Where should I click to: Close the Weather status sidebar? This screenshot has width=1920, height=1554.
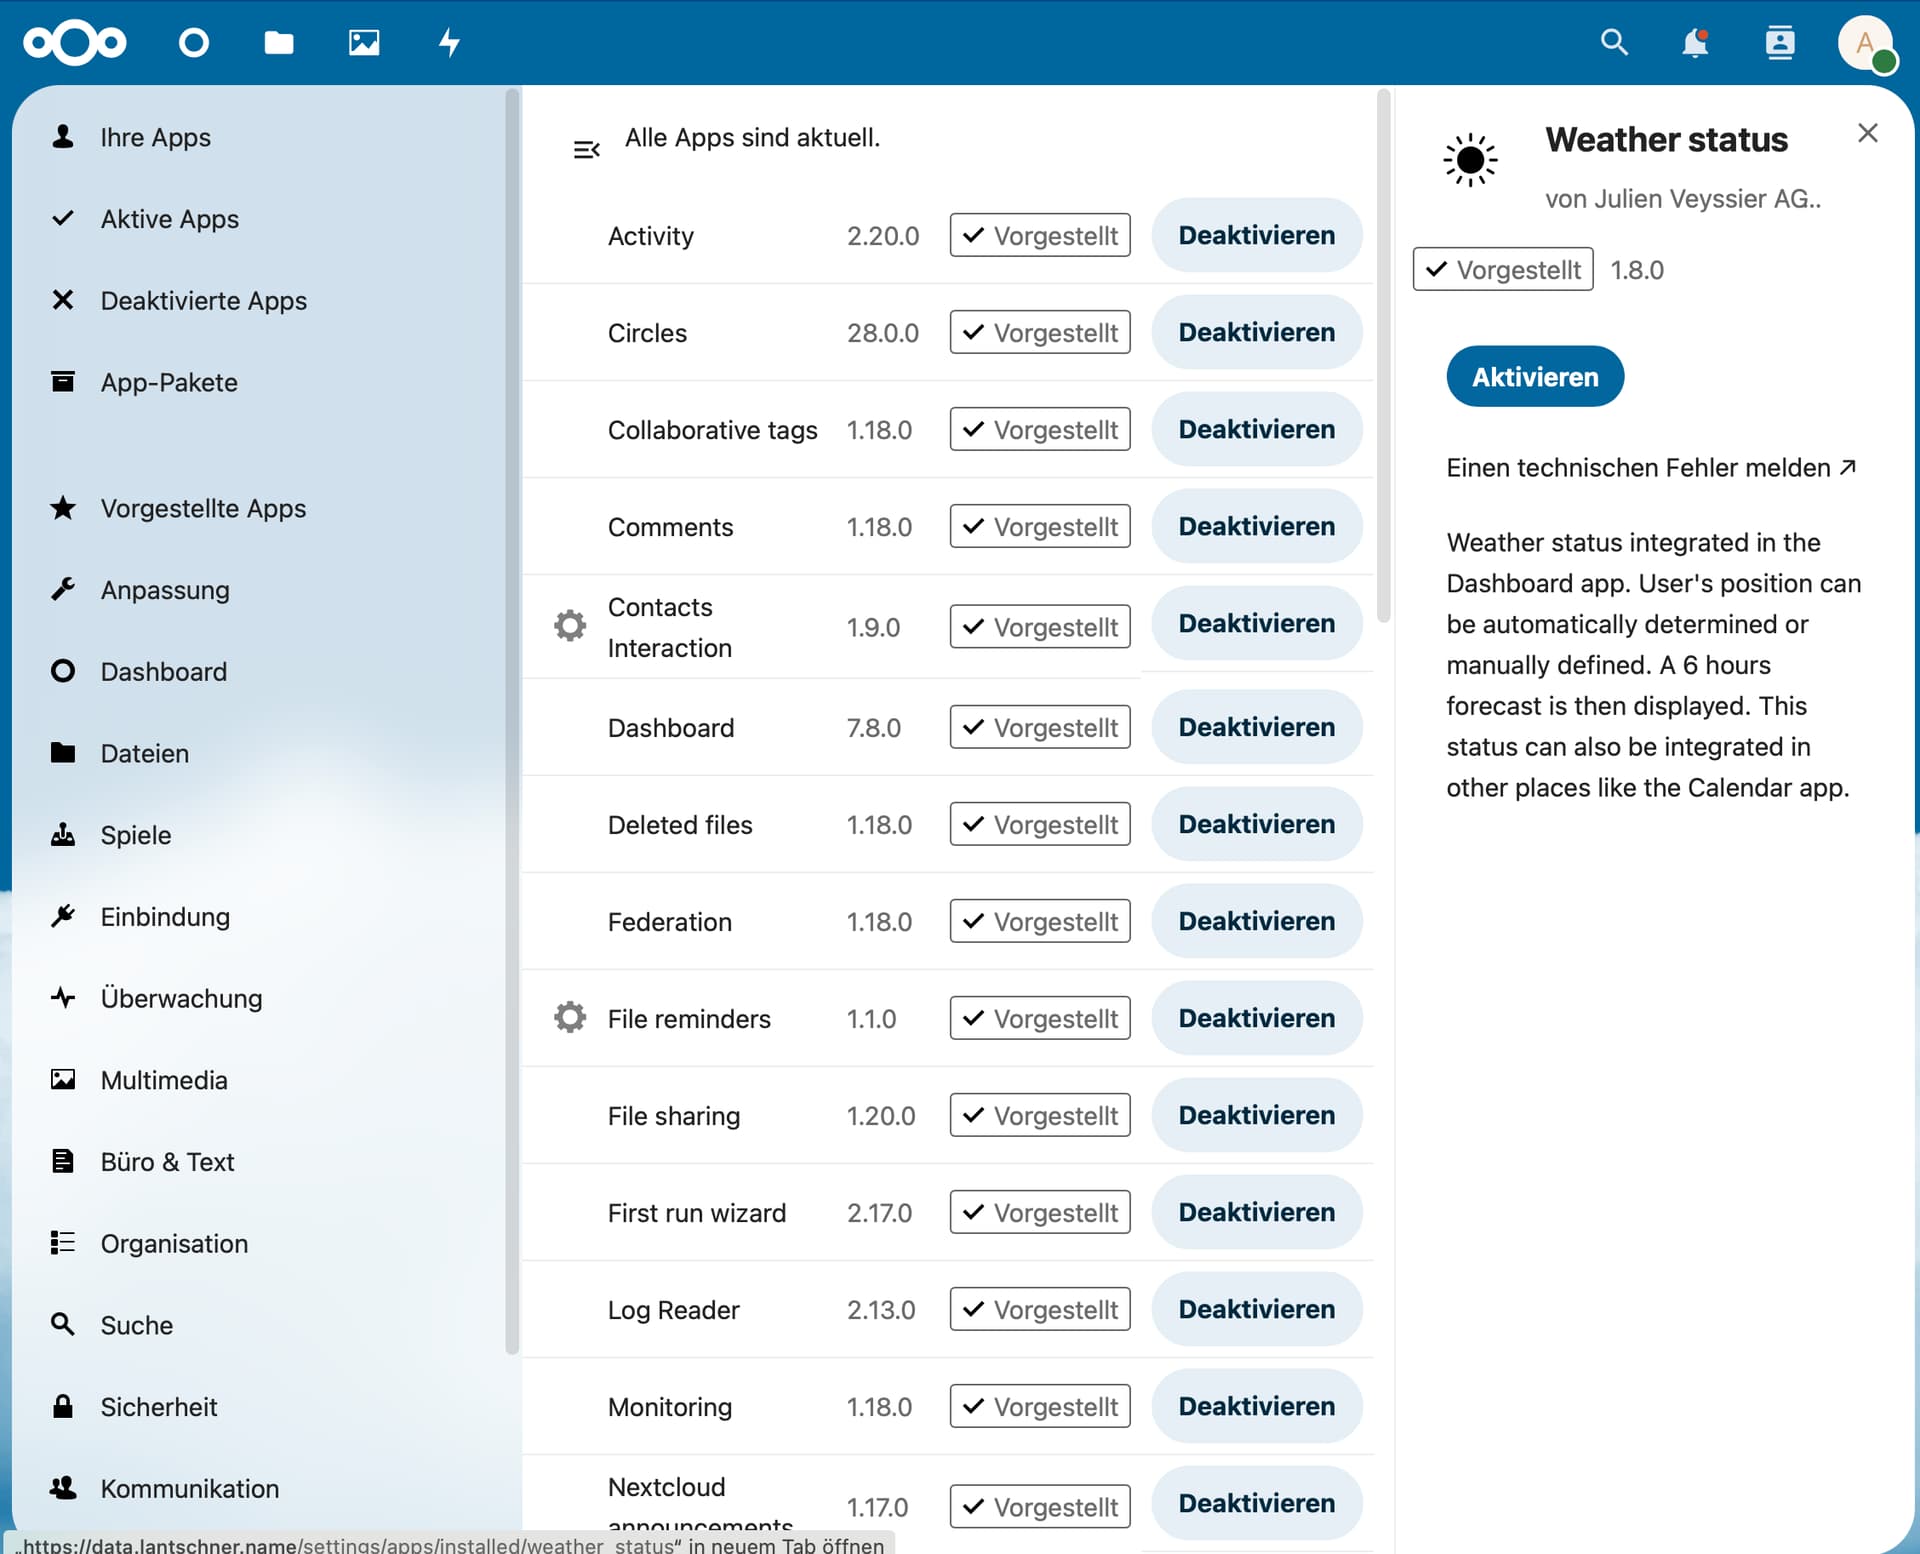click(x=1867, y=133)
